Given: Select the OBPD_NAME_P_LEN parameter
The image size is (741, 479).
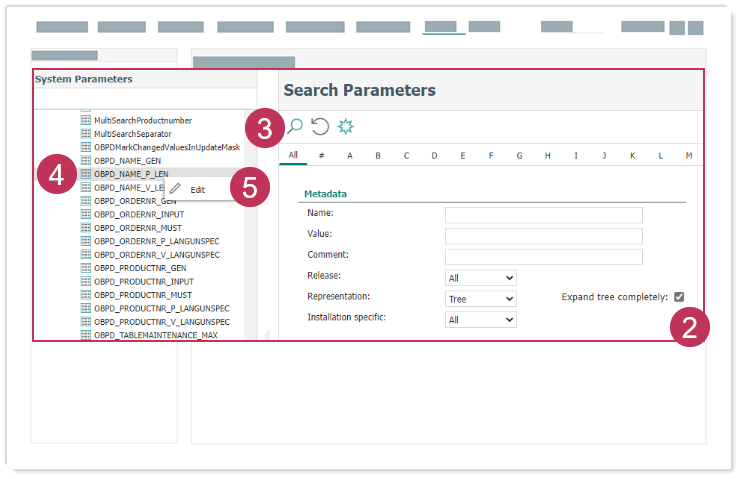Looking at the screenshot, I should [131, 174].
